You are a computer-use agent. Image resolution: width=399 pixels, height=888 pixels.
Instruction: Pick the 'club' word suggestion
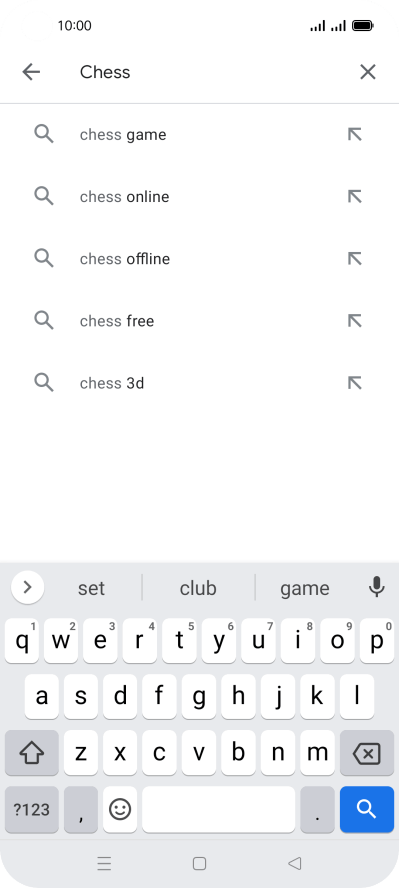198,588
